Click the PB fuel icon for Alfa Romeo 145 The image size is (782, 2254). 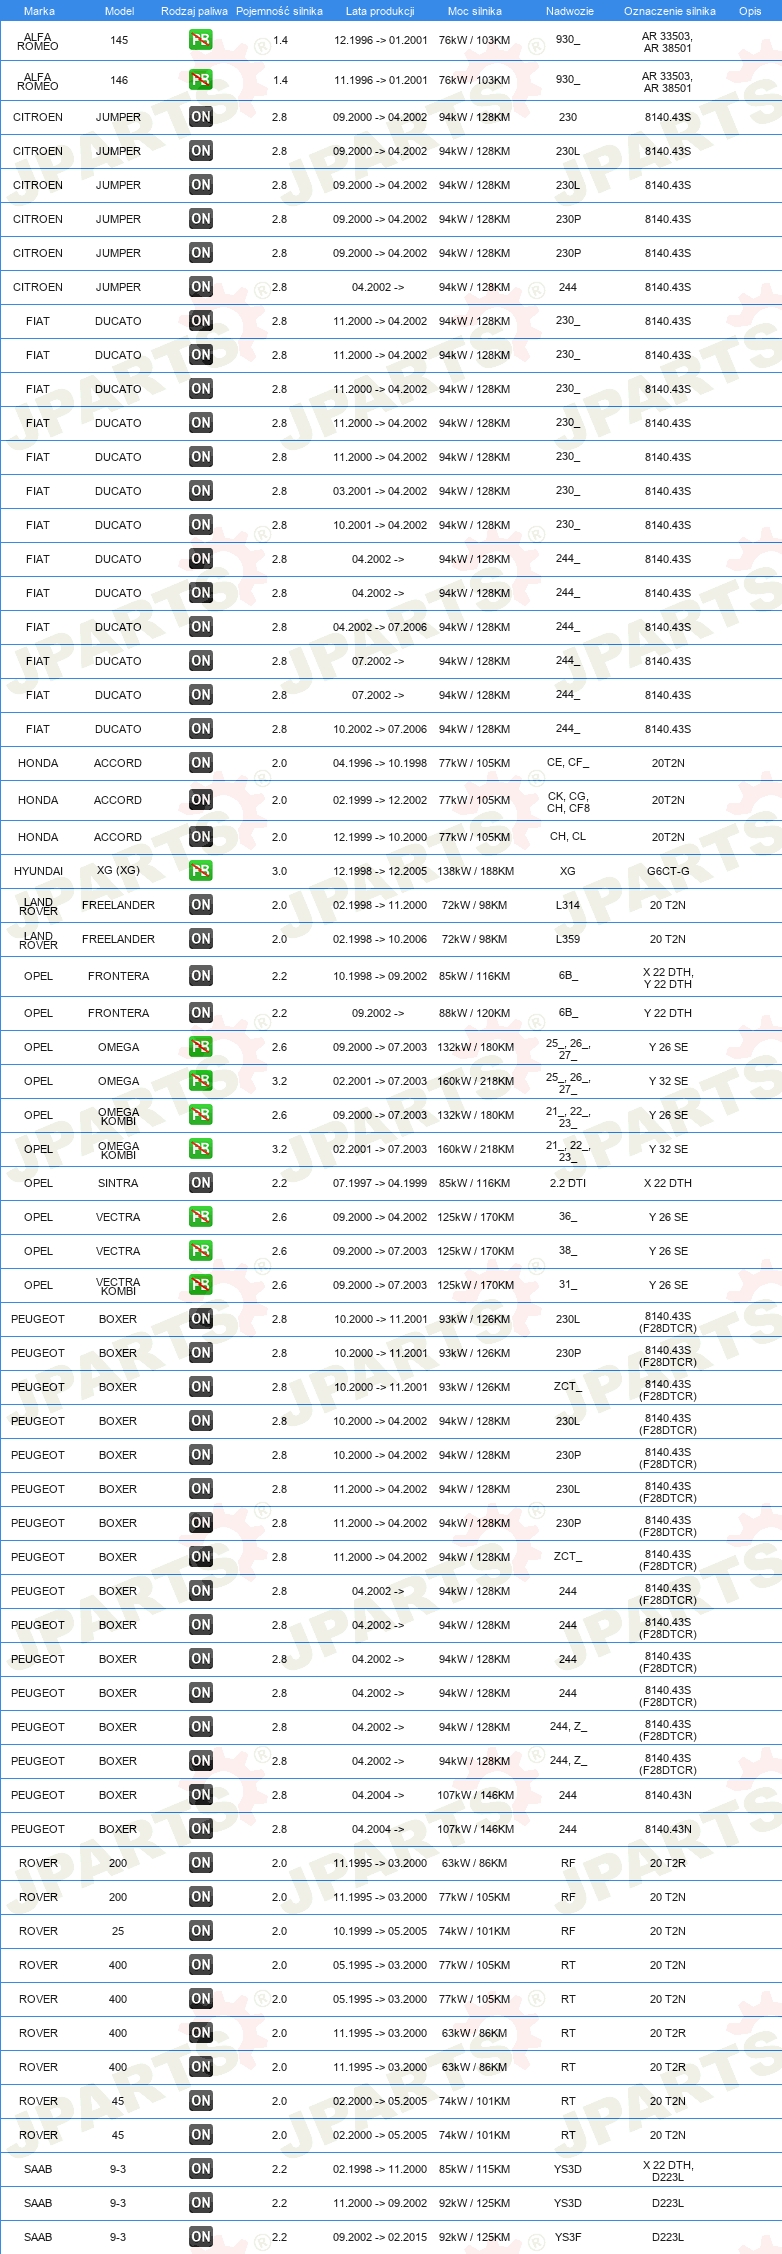tap(200, 40)
